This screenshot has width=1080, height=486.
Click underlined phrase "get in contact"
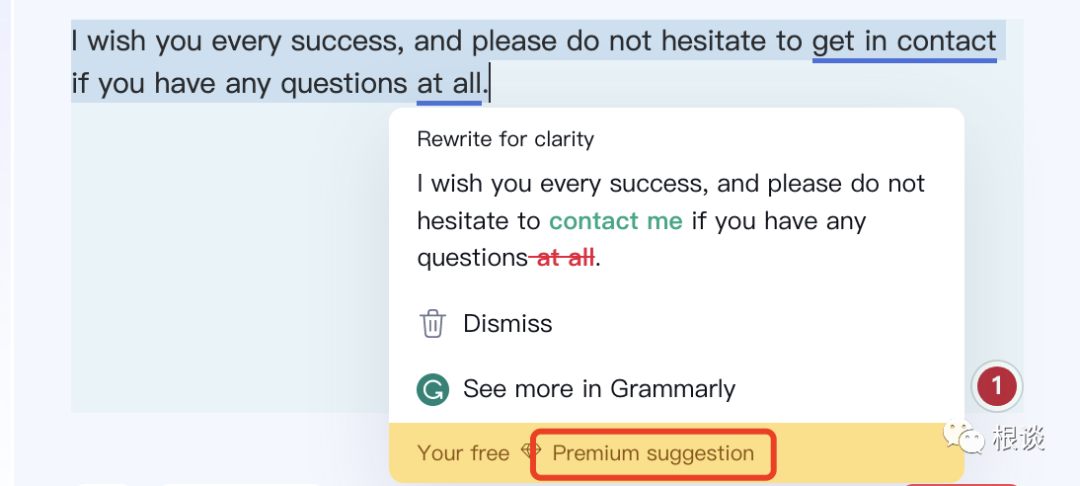[x=904, y=42]
